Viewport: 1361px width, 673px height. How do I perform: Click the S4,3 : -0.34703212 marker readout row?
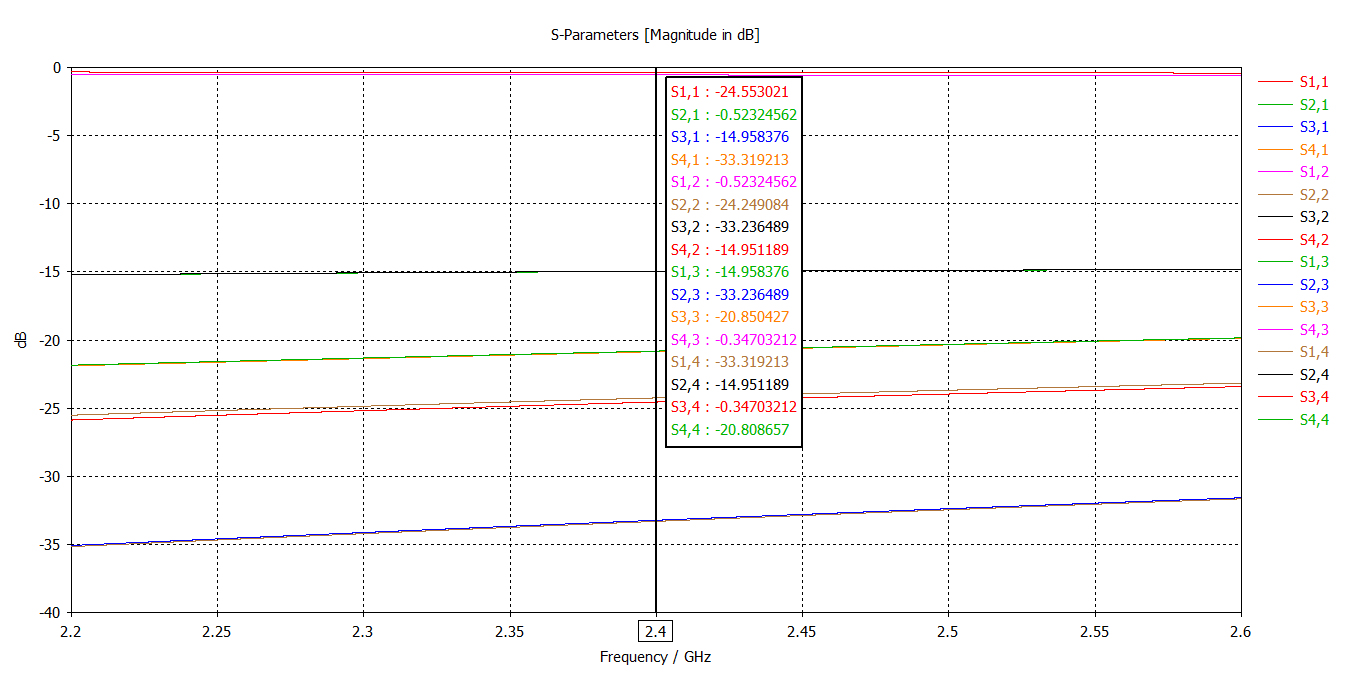(733, 340)
